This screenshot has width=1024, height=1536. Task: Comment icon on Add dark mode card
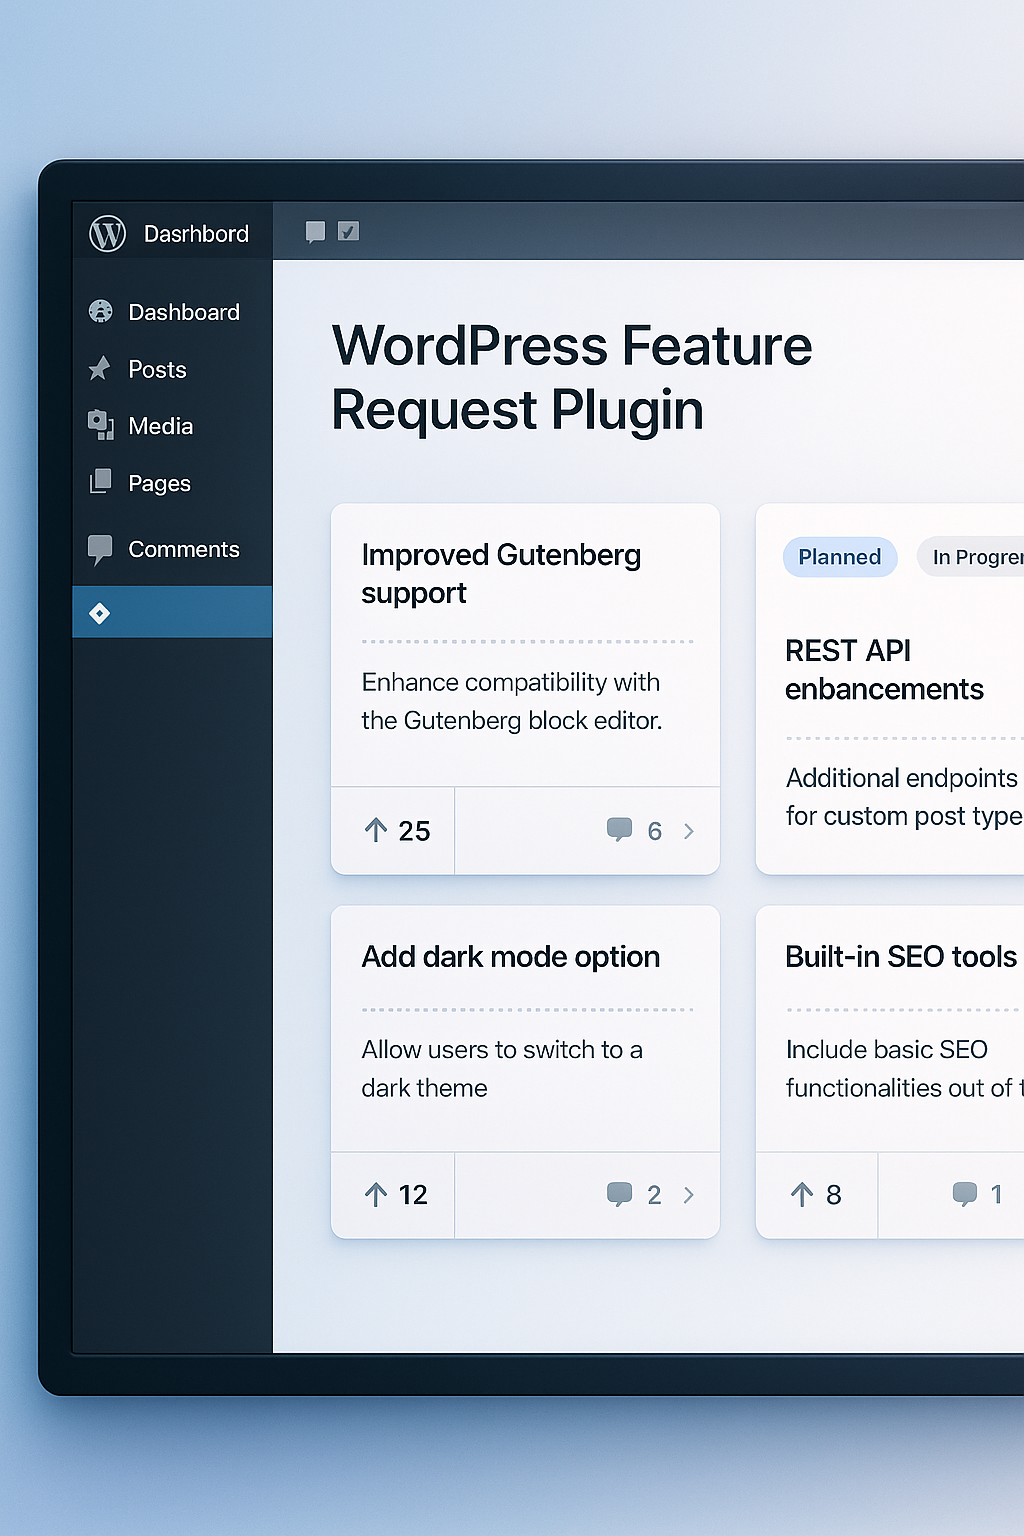tap(619, 1193)
